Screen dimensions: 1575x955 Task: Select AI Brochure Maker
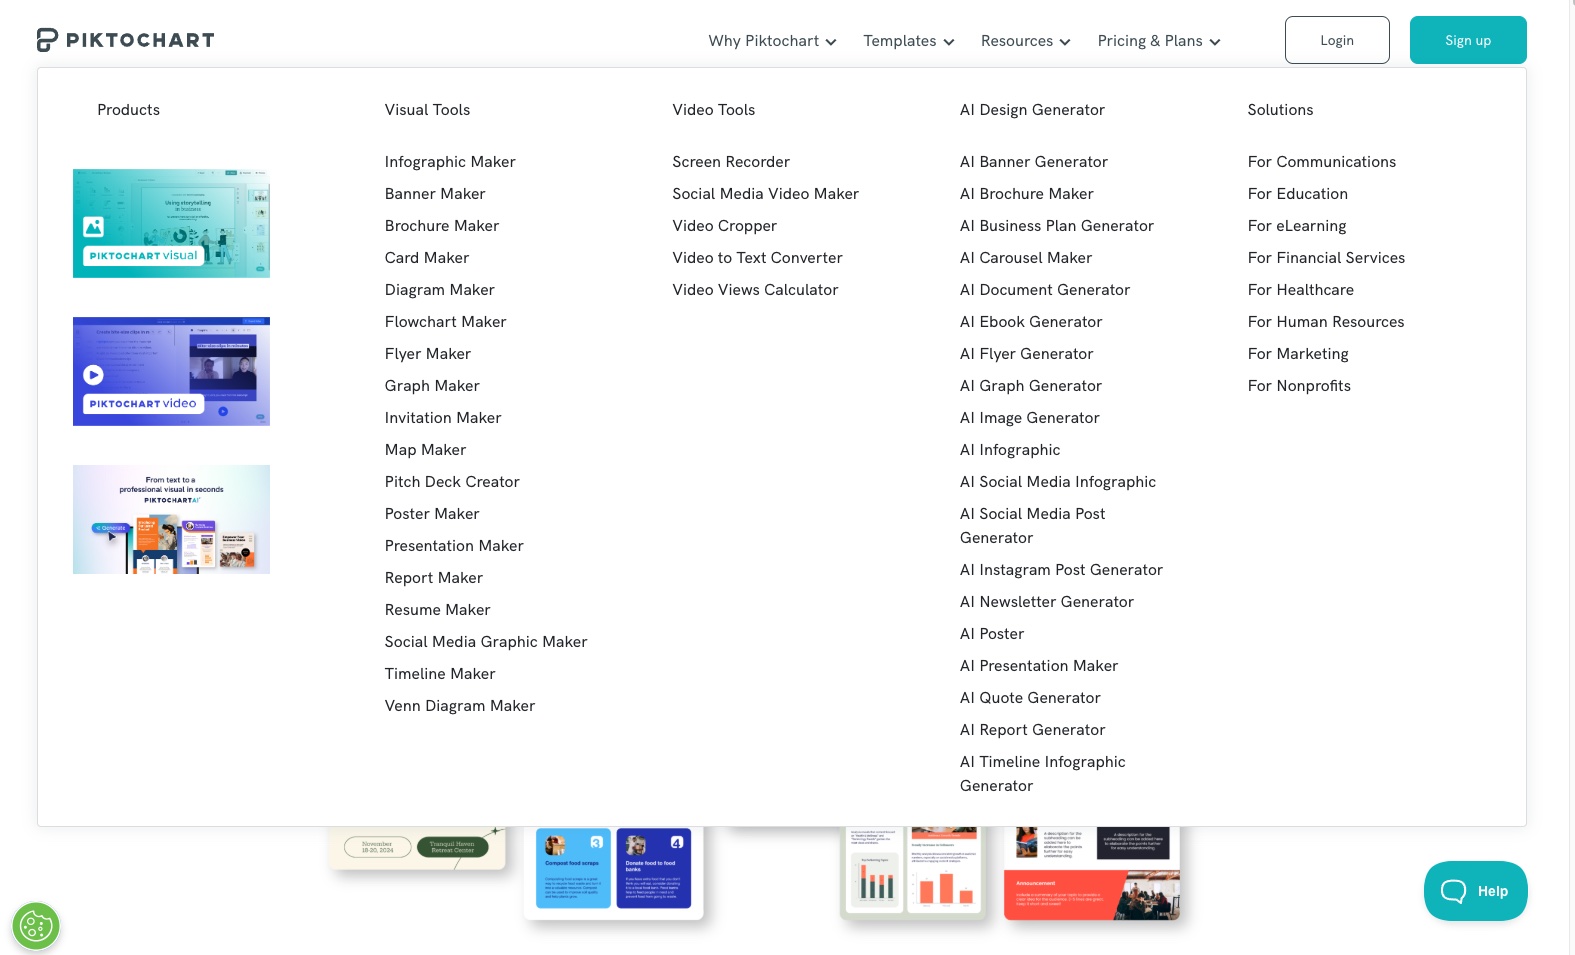pos(1027,194)
